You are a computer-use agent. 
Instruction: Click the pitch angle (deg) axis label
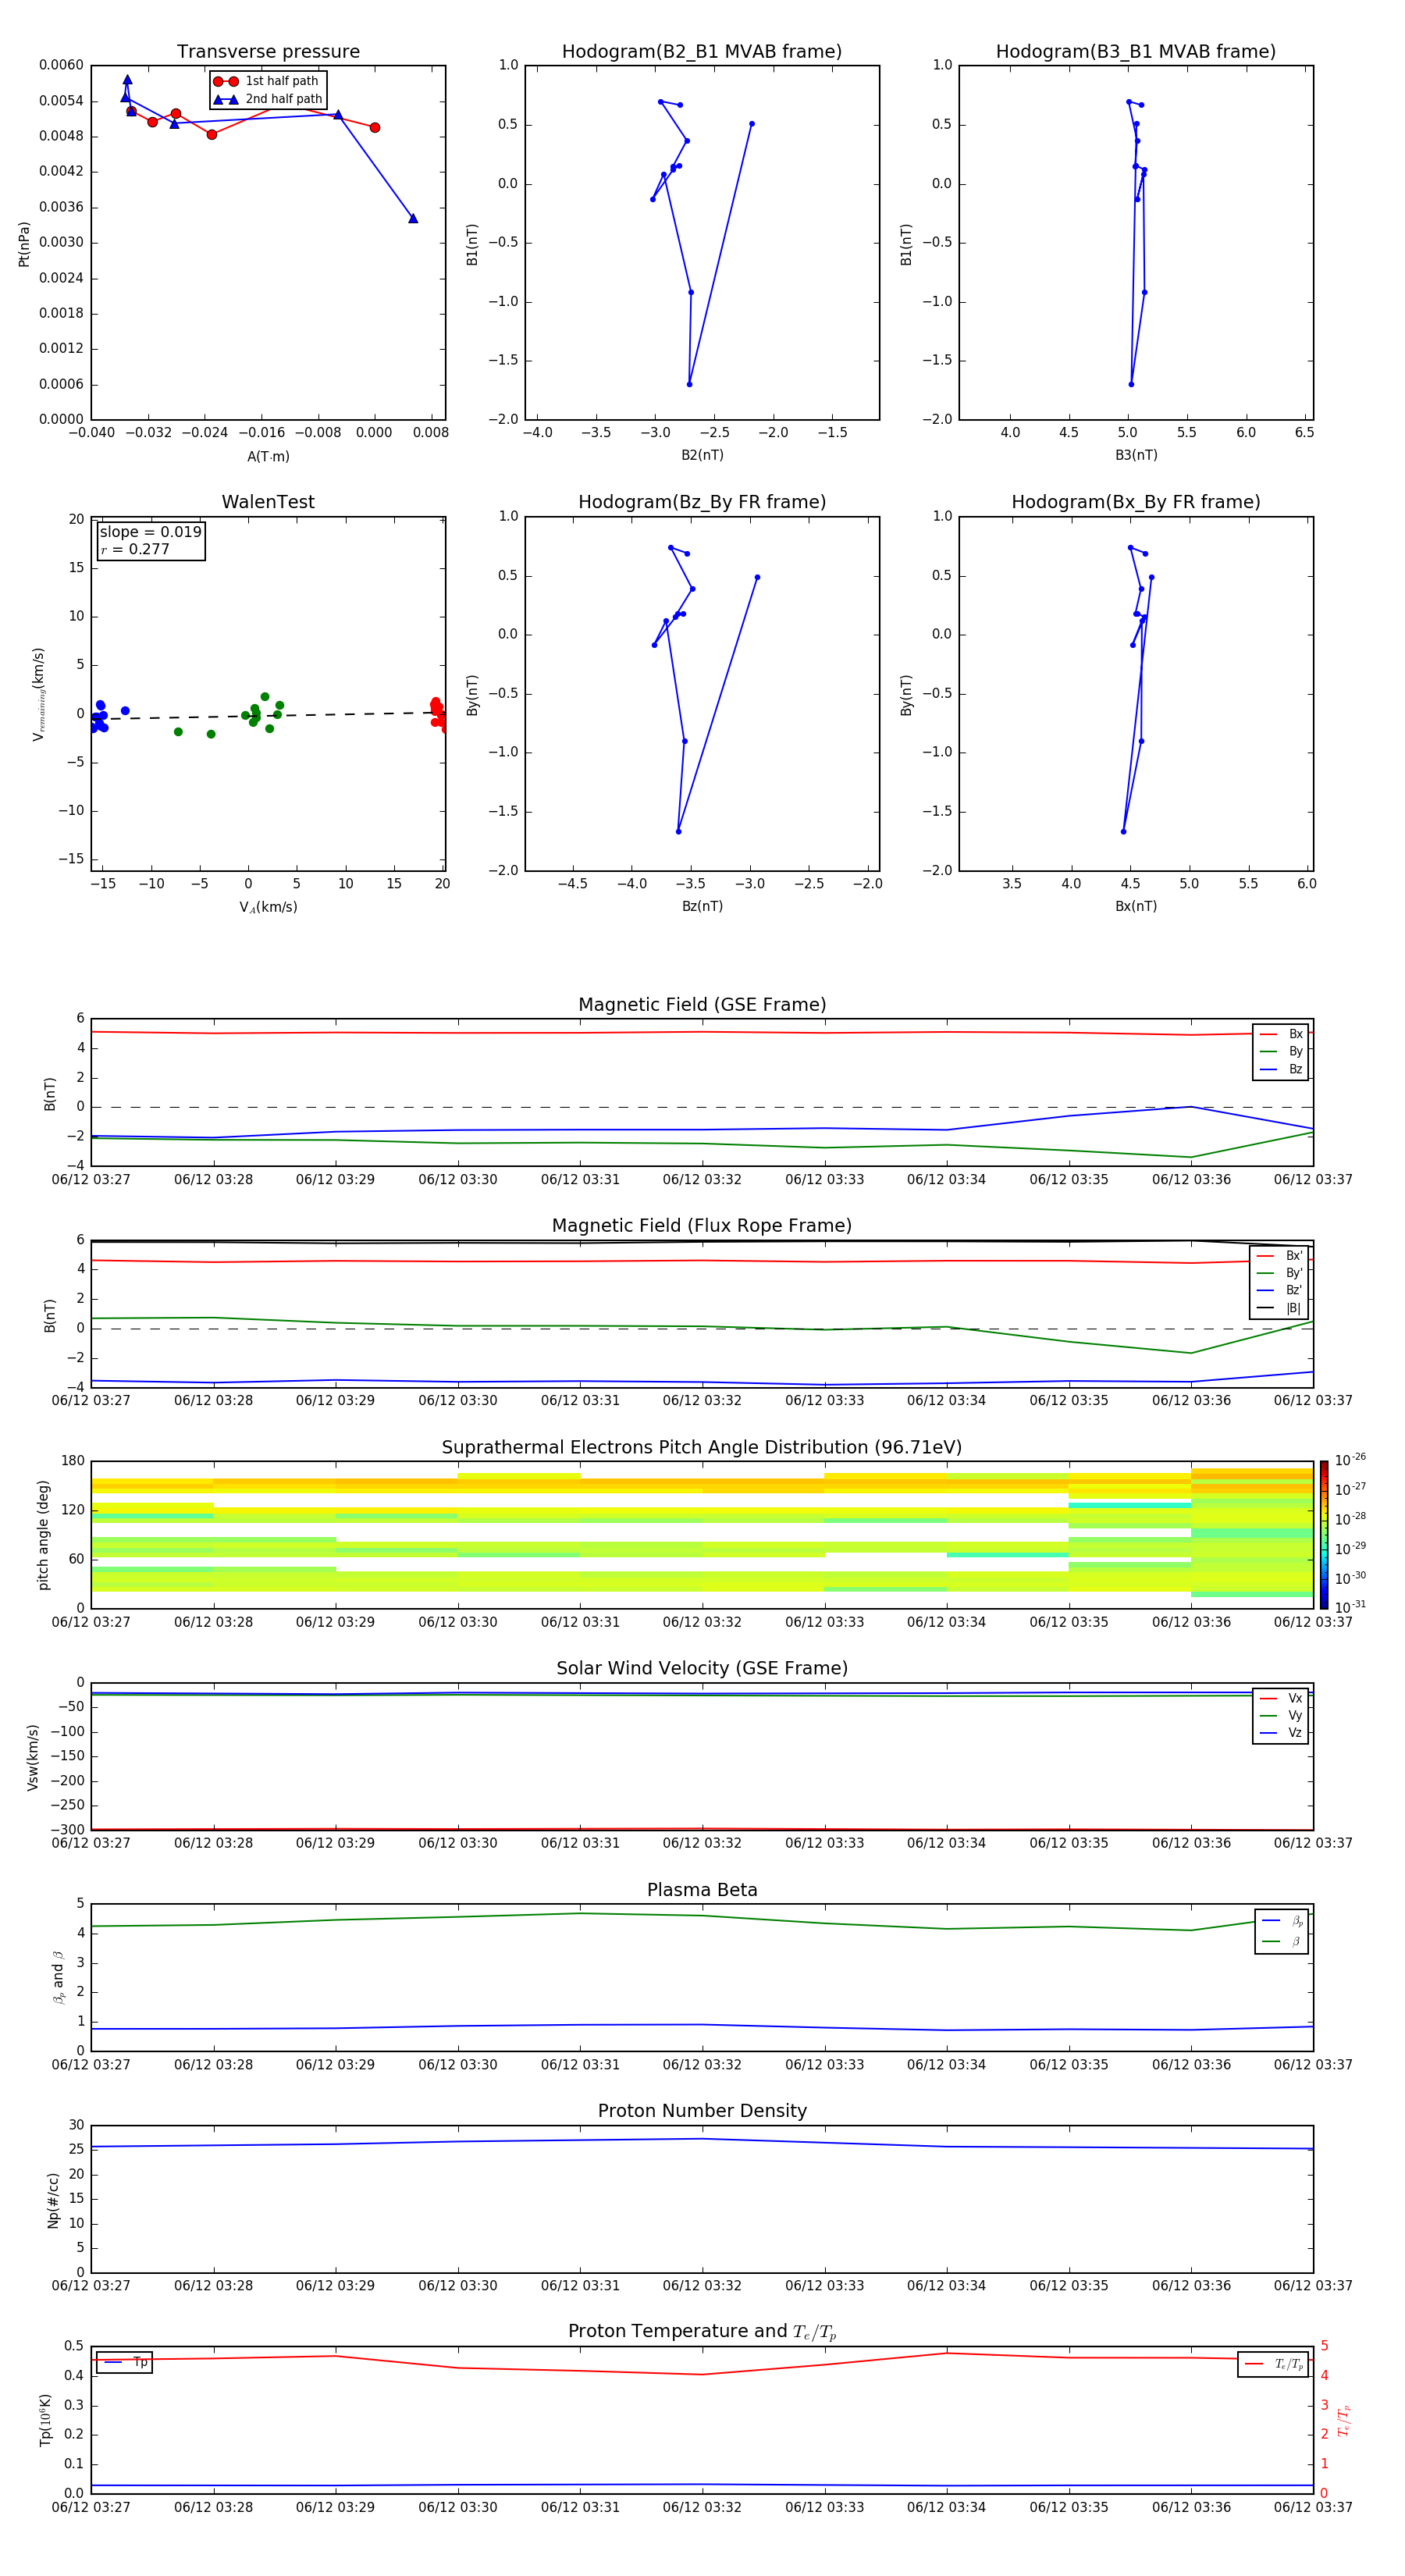click(x=43, y=1535)
